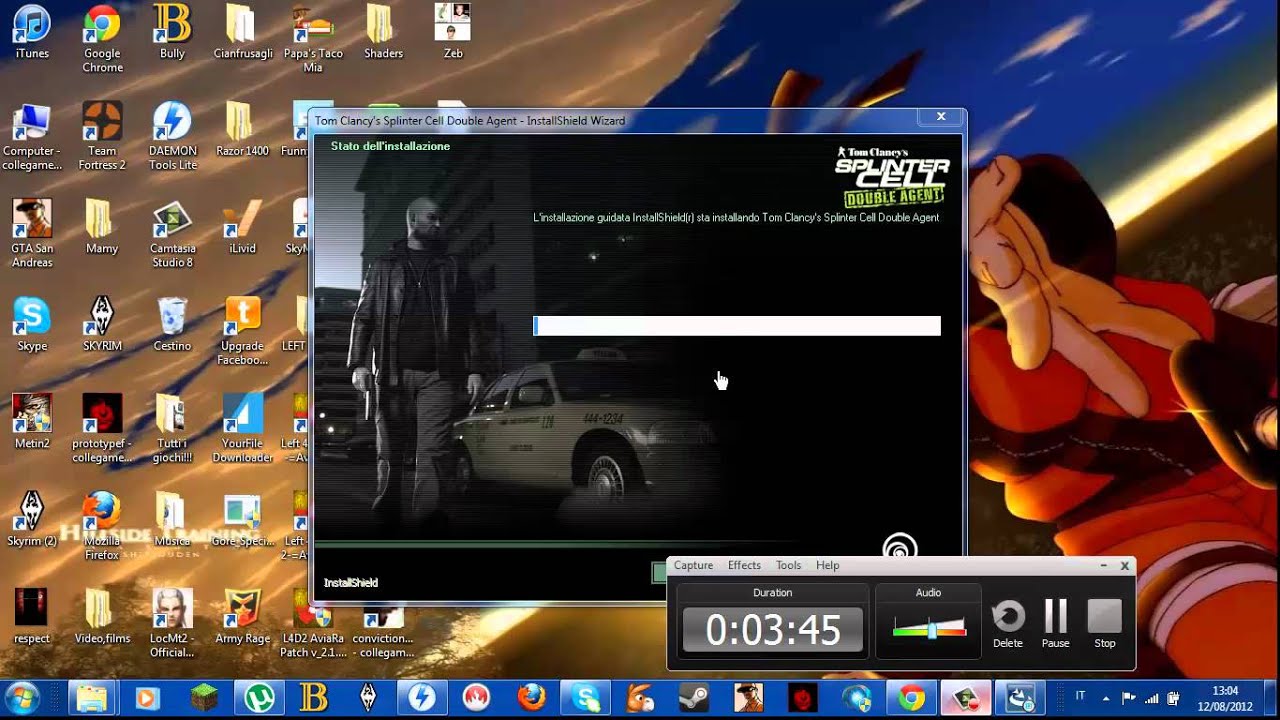Open Minecraft from the taskbar
Screen dimensions: 1280x720
pos(202,697)
